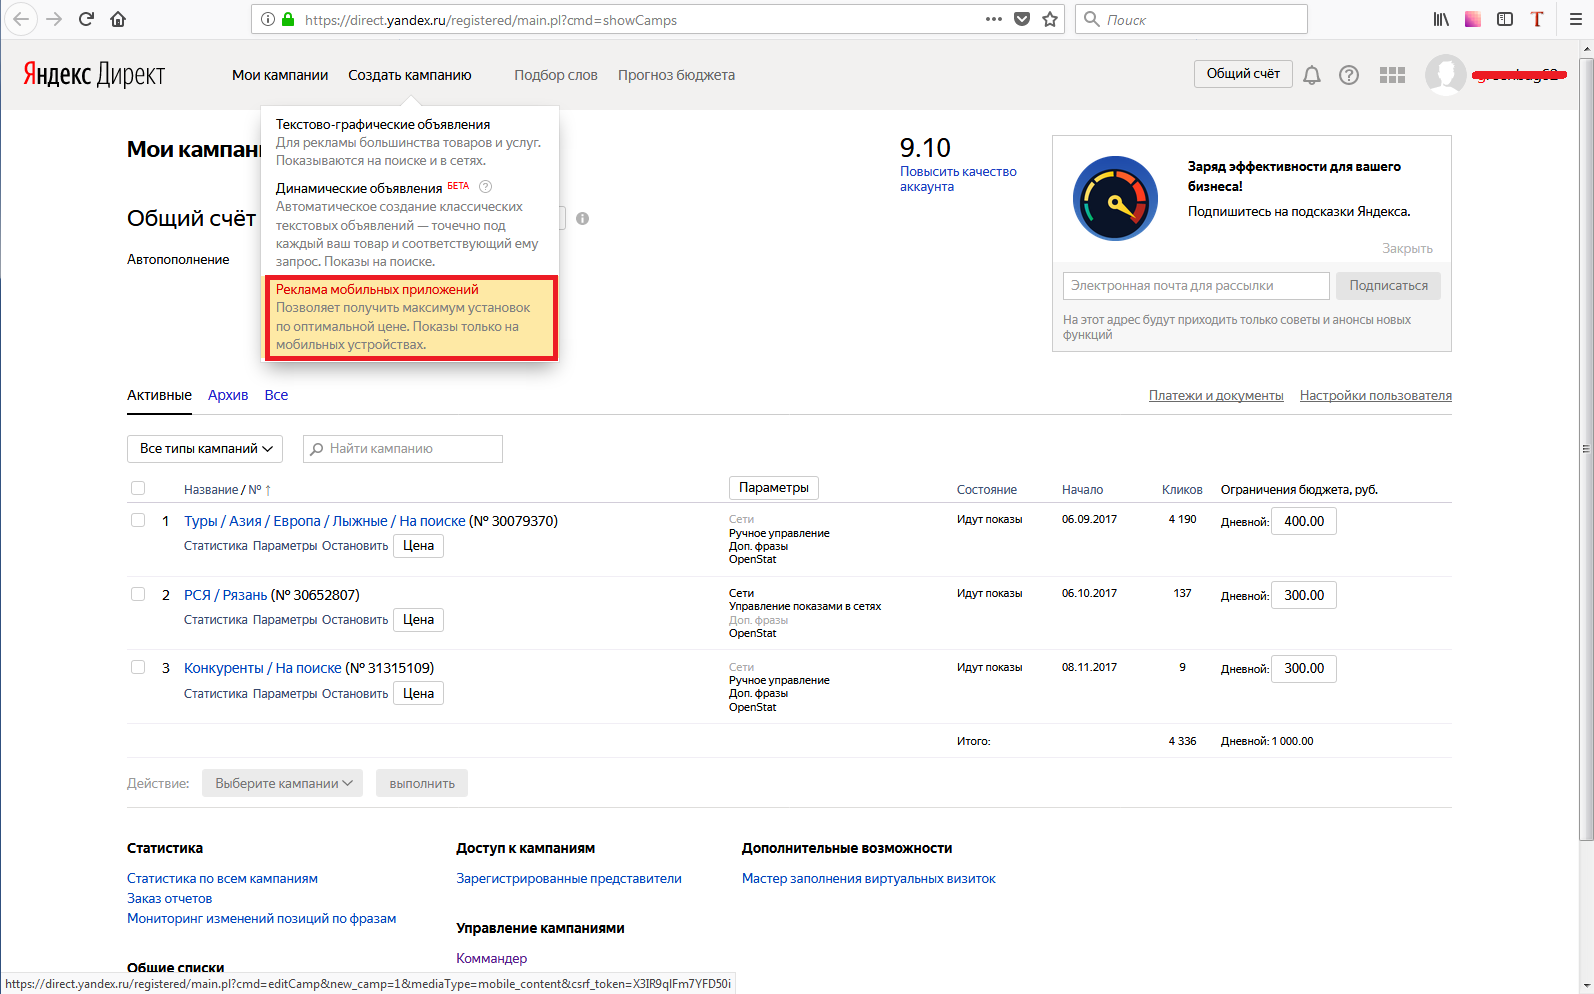Open the Все типы кампаний dropdown
The image size is (1594, 994).
coord(205,449)
